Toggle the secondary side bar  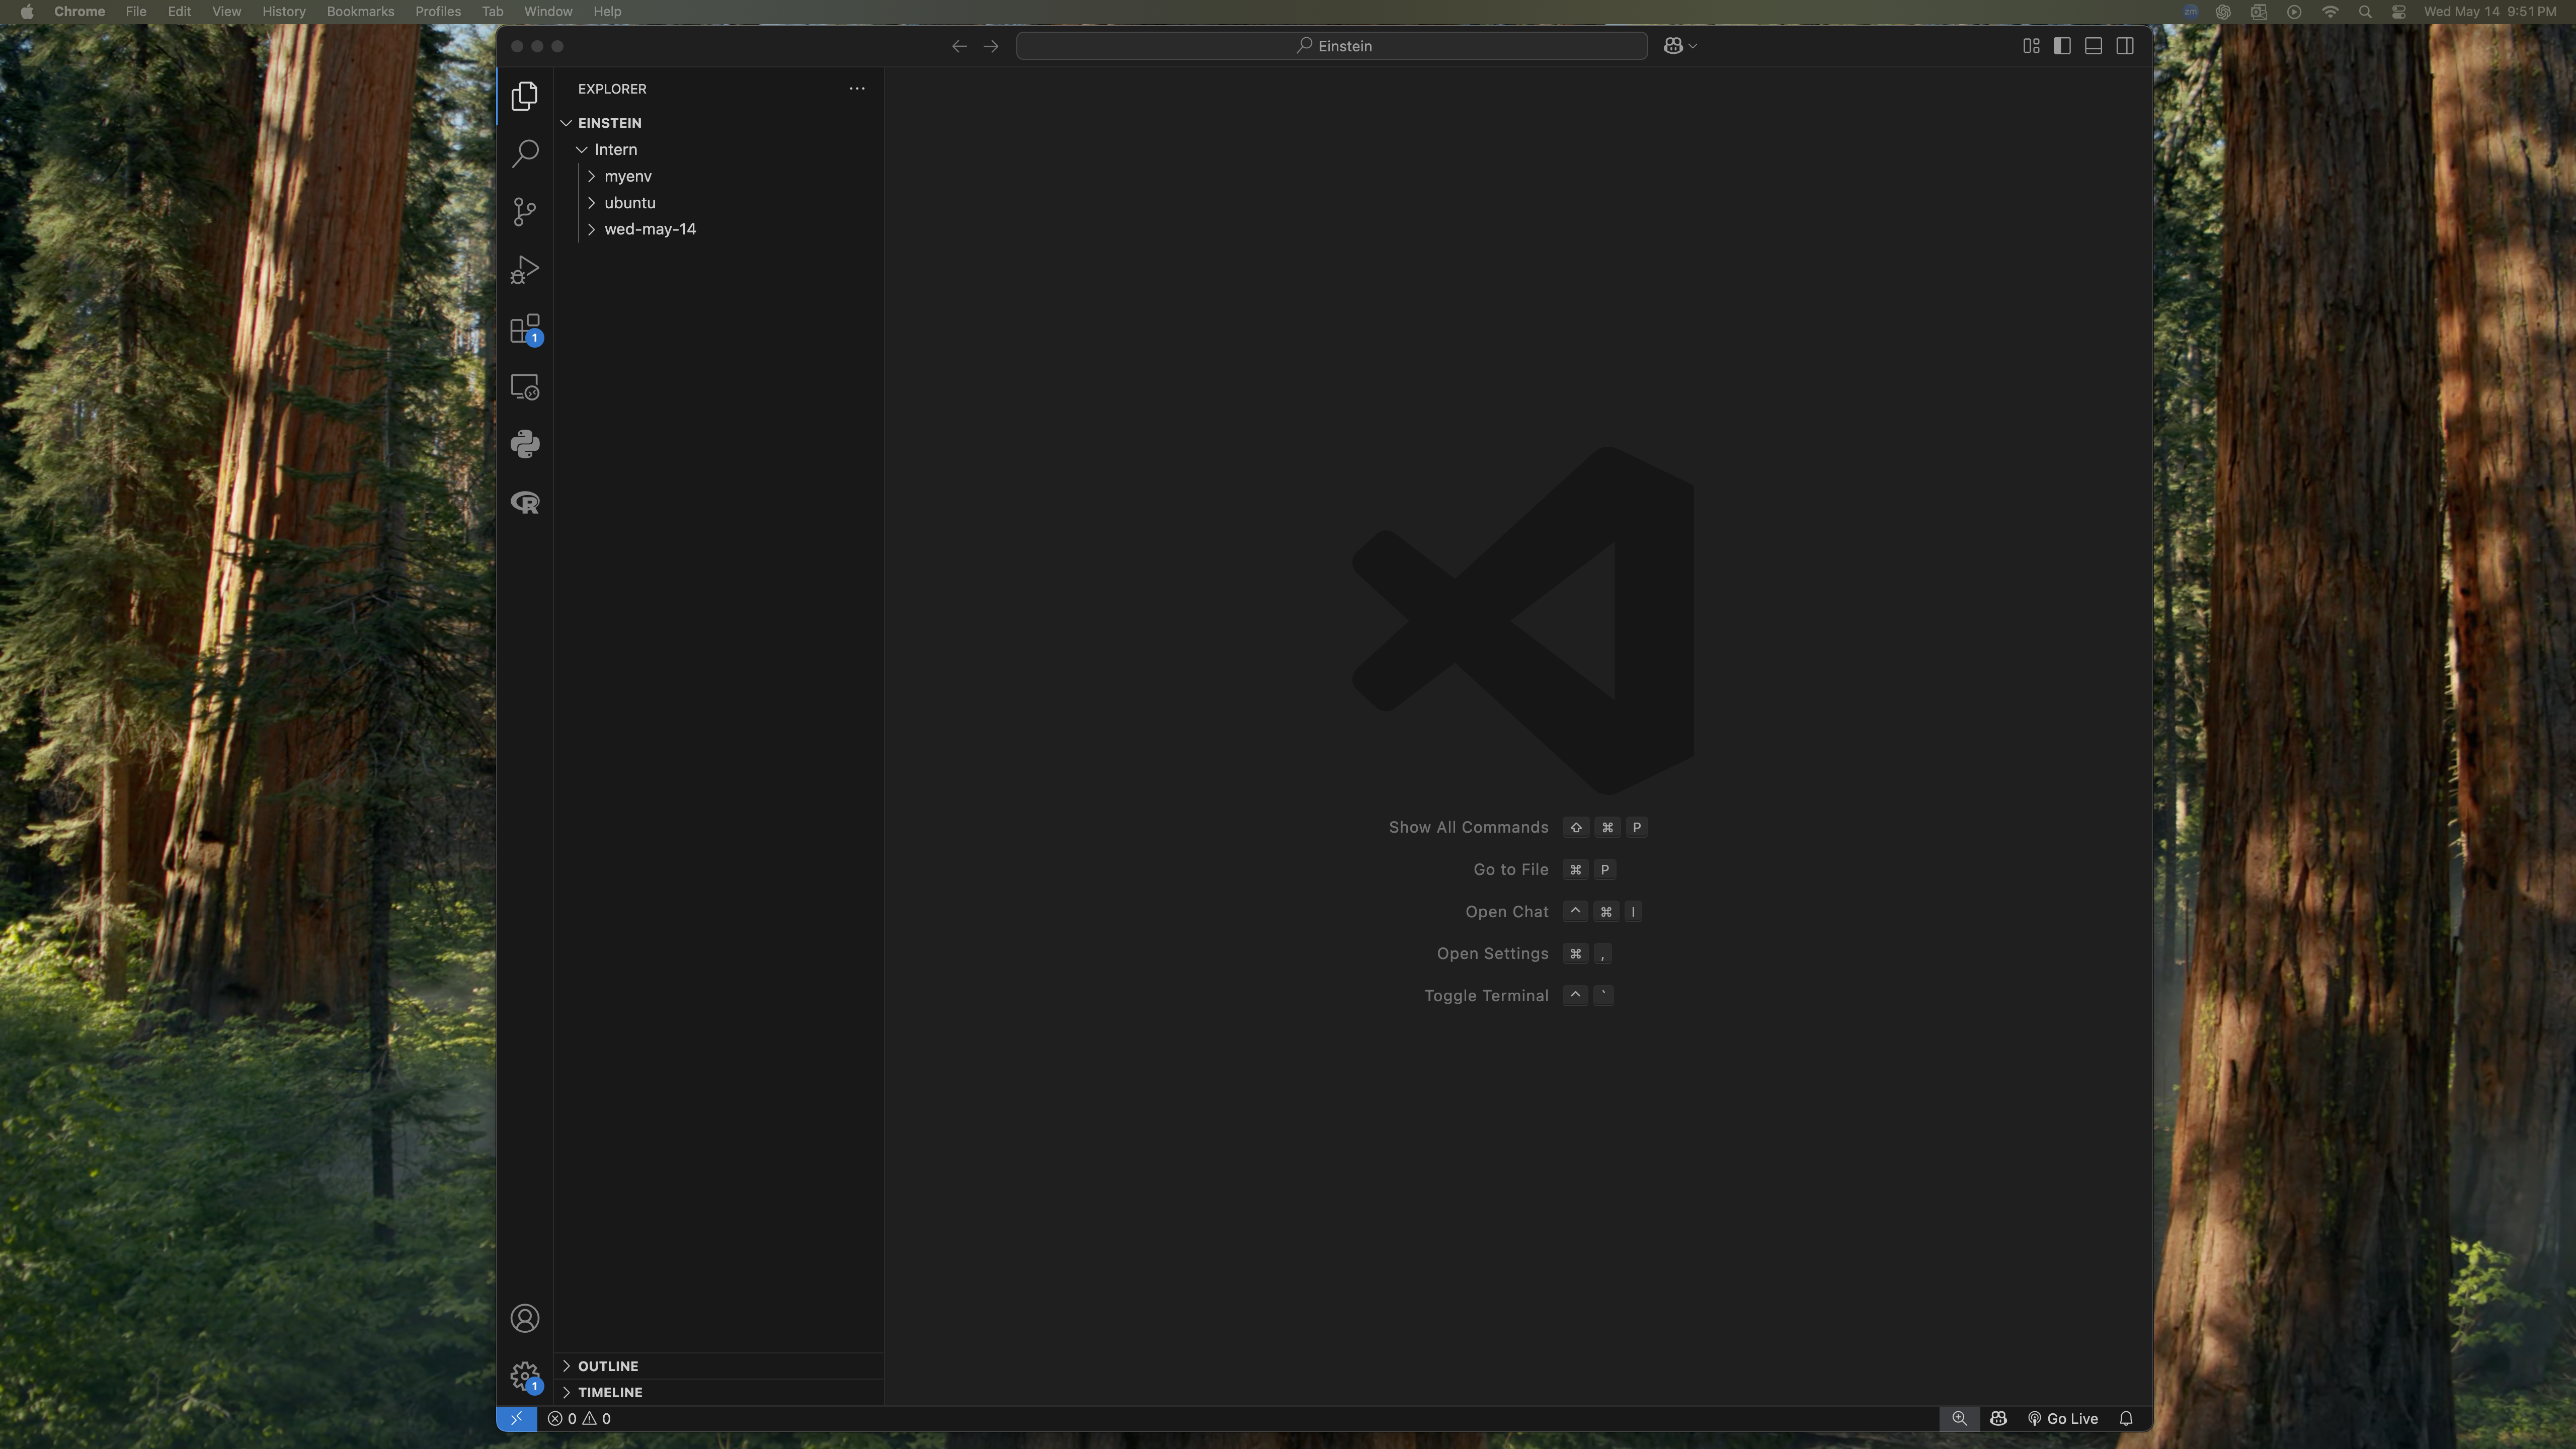(2125, 46)
